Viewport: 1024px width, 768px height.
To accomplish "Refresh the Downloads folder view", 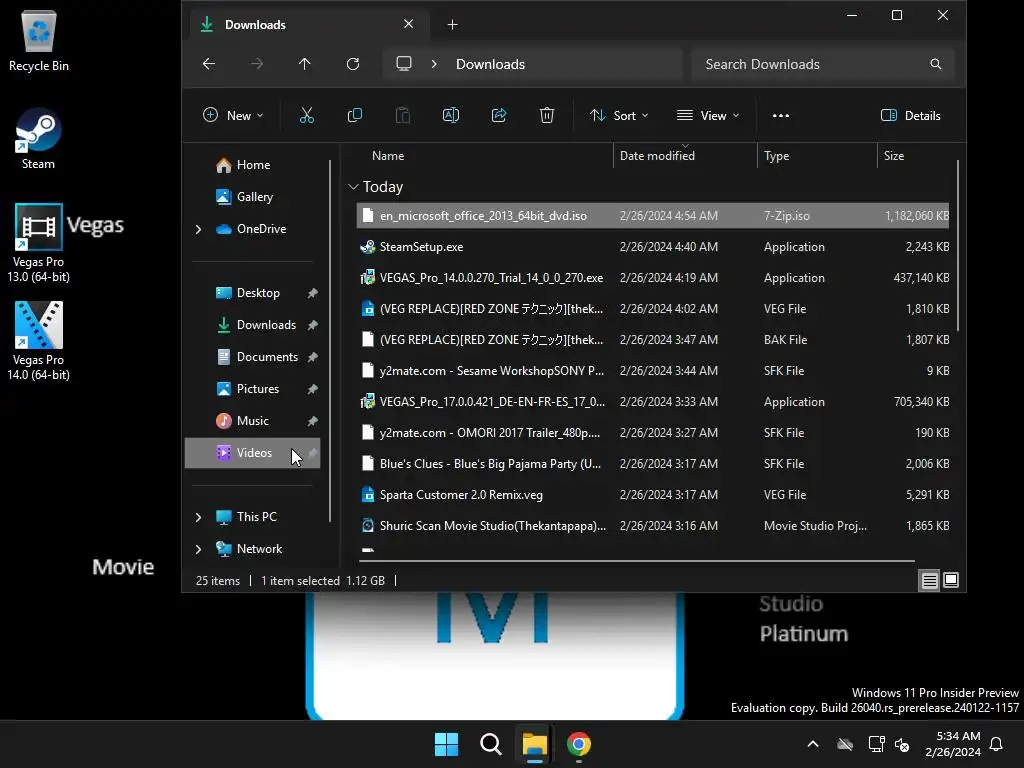I will 353,64.
